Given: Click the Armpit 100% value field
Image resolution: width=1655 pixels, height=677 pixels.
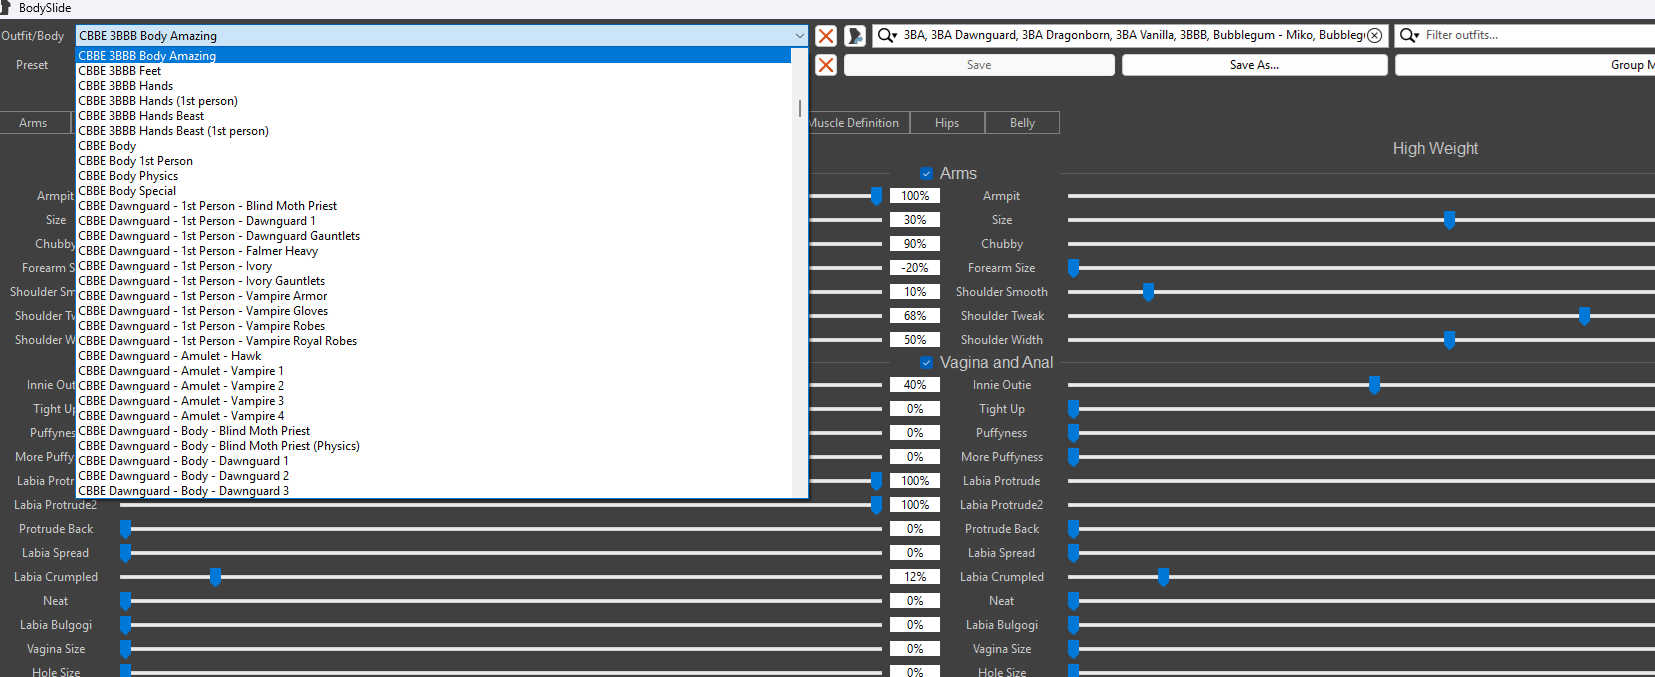Looking at the screenshot, I should coord(915,196).
